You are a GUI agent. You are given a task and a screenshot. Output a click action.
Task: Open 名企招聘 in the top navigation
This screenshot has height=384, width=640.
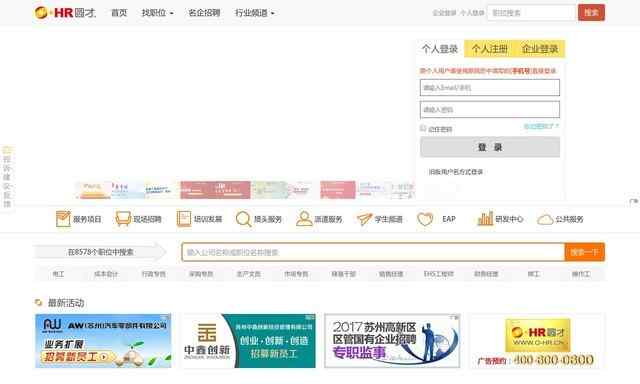pyautogui.click(x=204, y=13)
